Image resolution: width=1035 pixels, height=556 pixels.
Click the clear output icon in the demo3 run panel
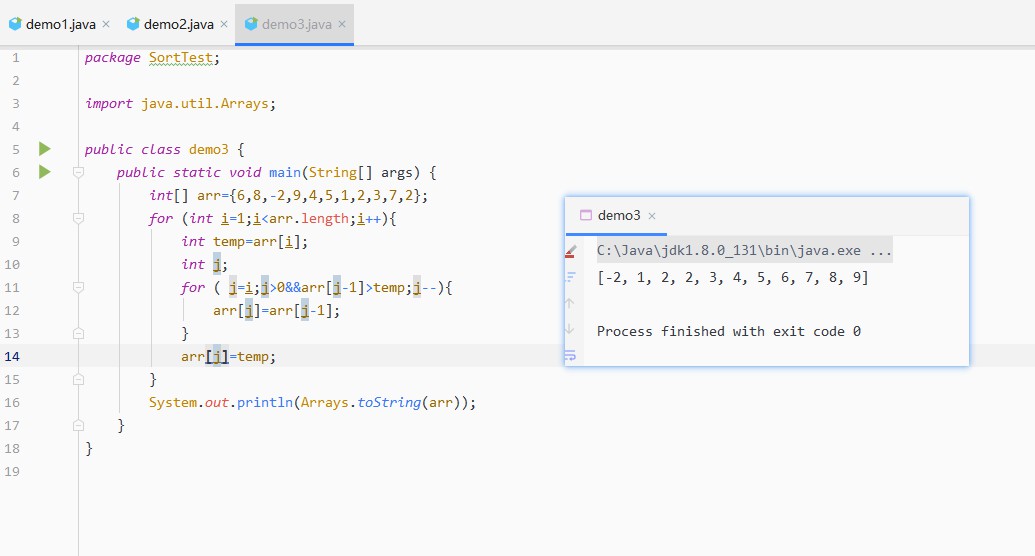click(570, 252)
